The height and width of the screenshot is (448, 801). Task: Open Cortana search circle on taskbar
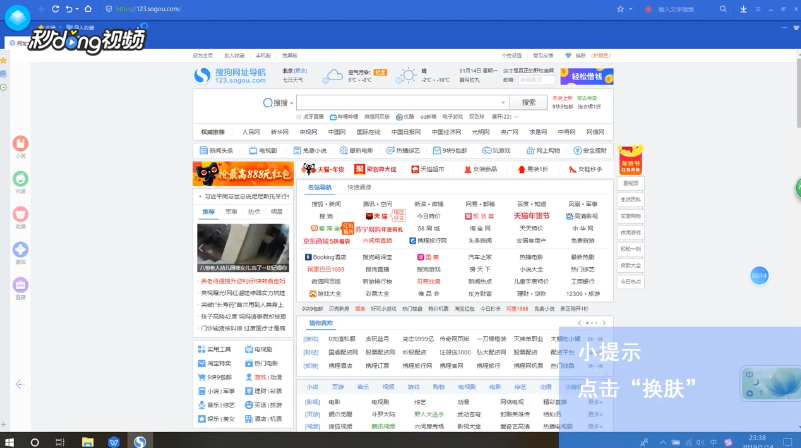click(35, 442)
